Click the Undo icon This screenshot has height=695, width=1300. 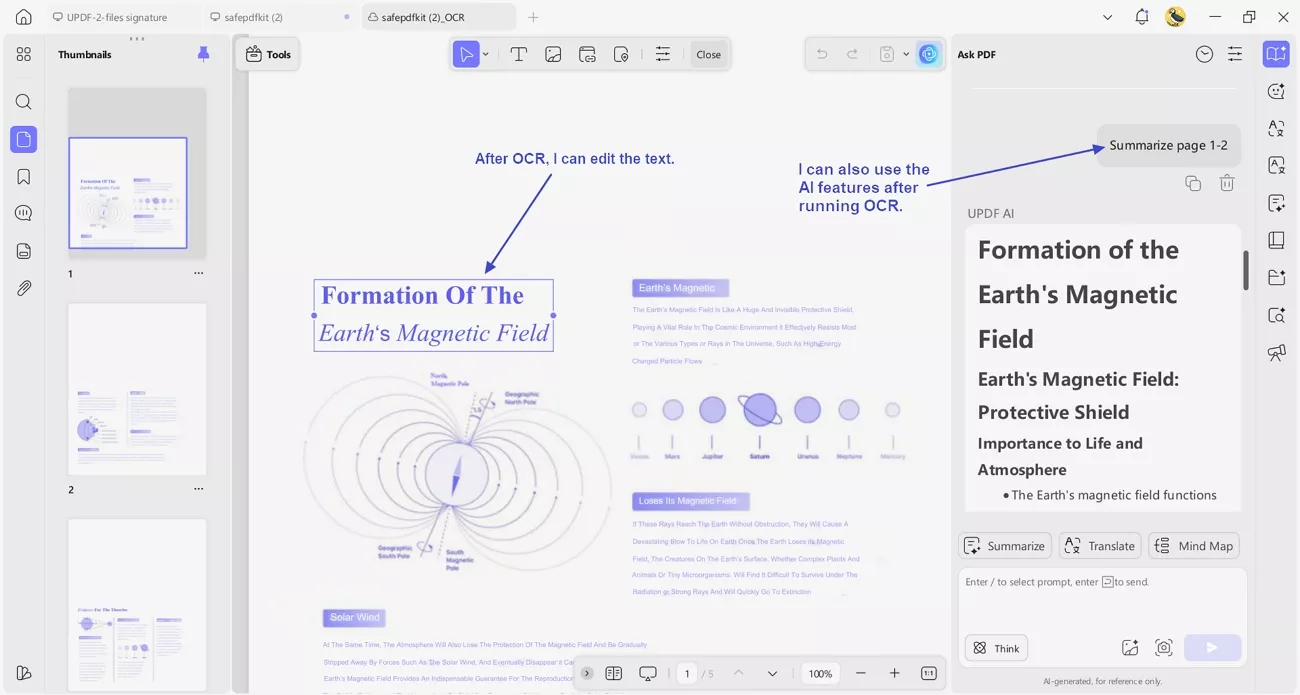click(x=821, y=54)
